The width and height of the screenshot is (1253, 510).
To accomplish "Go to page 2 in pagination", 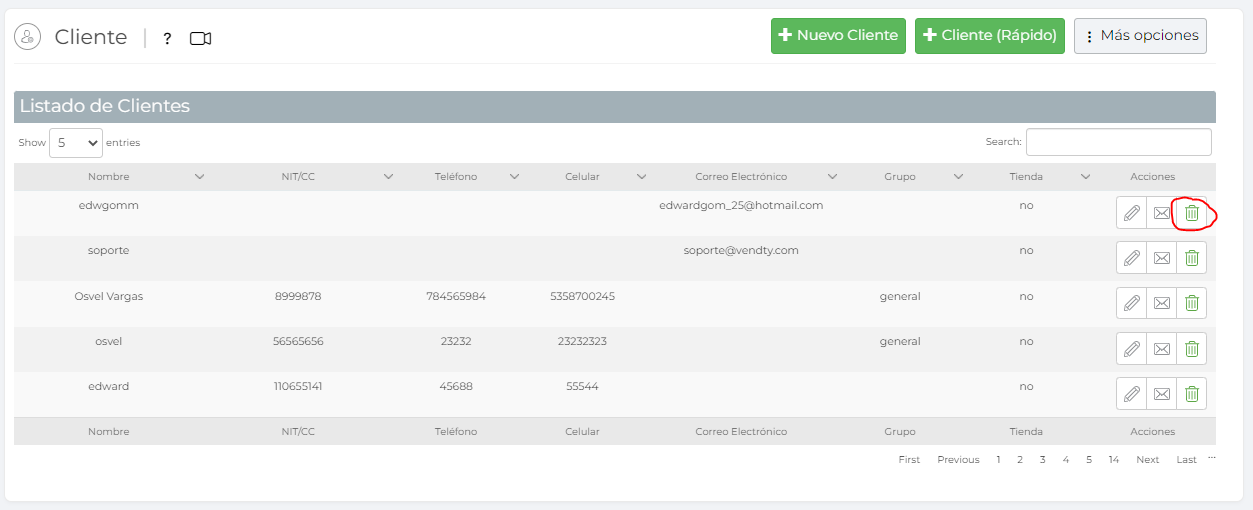I will [1020, 460].
